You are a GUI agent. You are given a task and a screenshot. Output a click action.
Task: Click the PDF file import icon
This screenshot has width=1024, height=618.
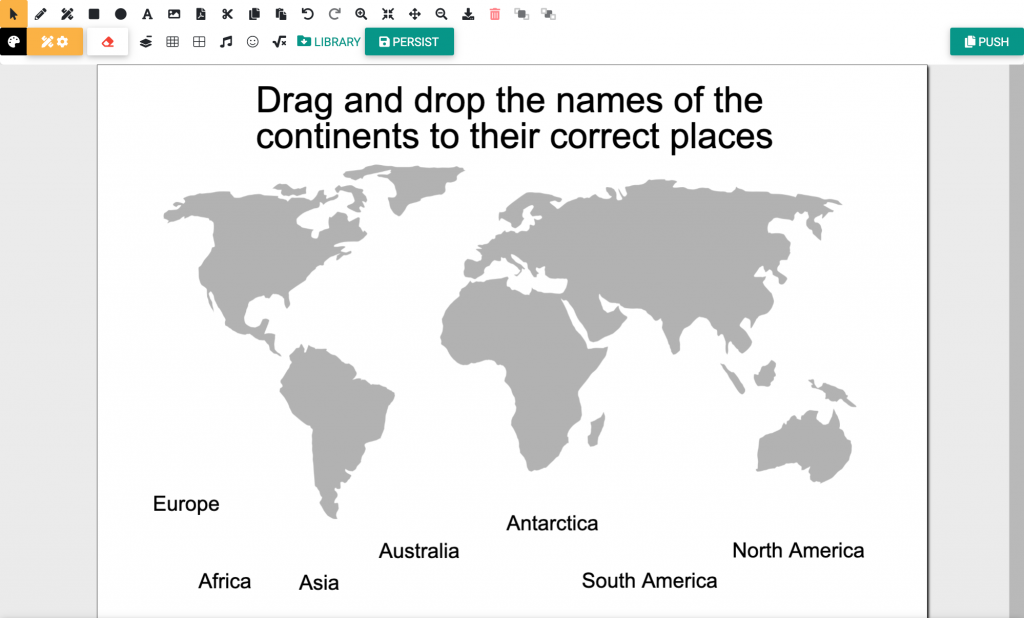200,14
